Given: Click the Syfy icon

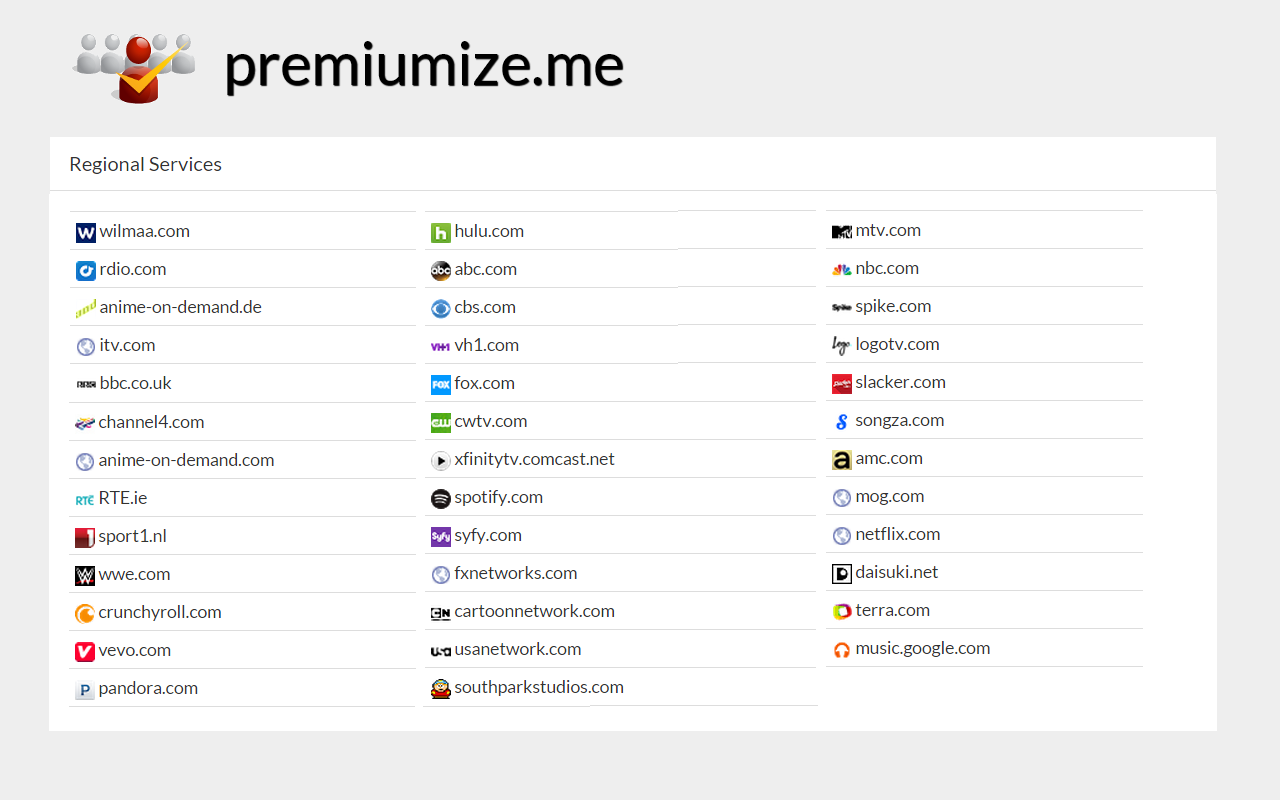Looking at the screenshot, I should (x=440, y=536).
